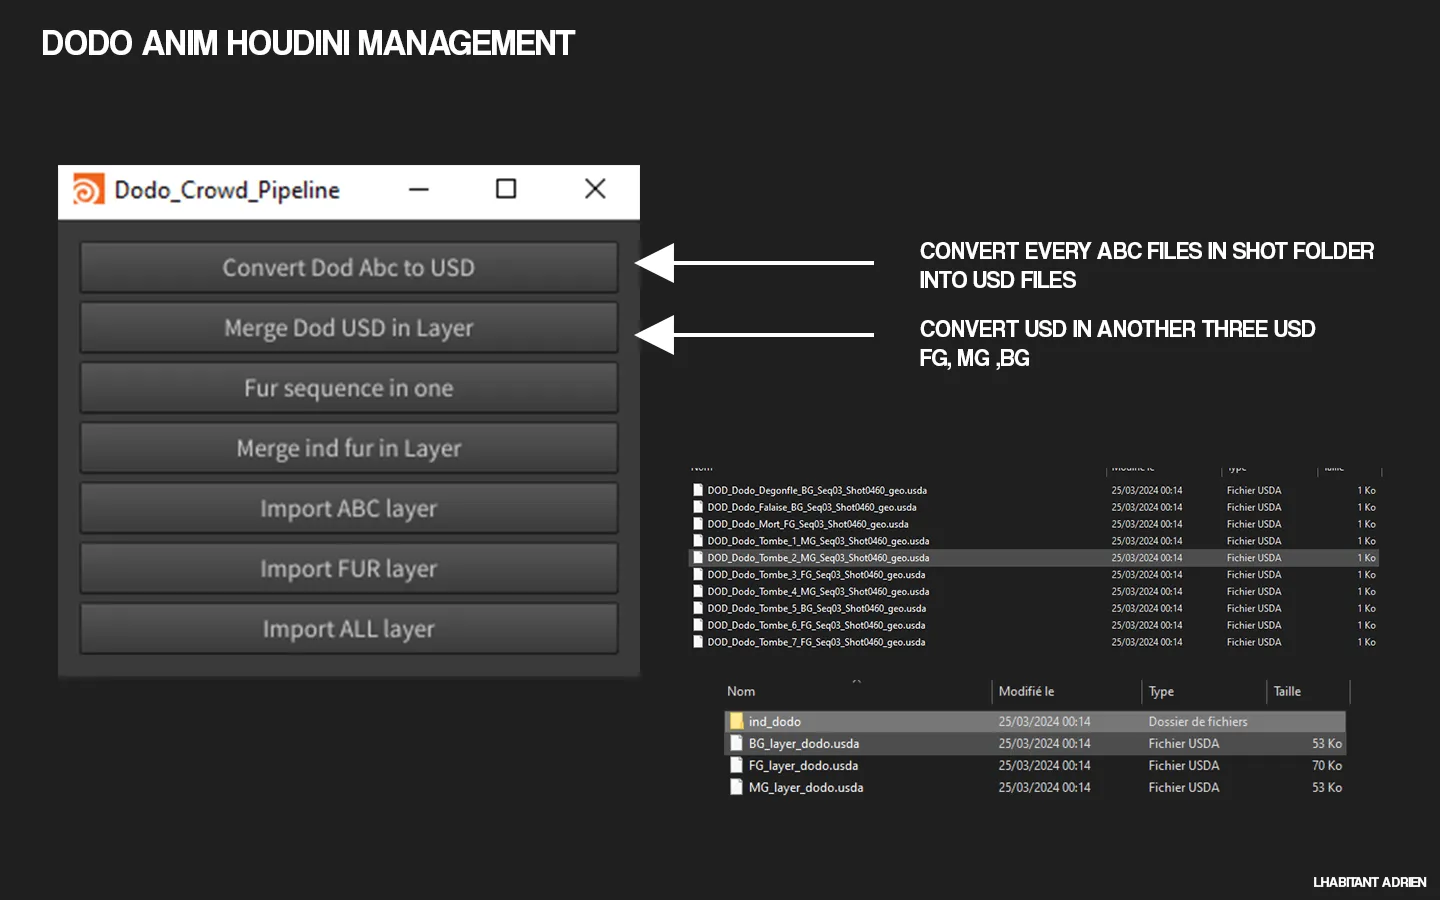1440x900 pixels.
Task: Open the ind_dodo folder name
Action: (775, 721)
